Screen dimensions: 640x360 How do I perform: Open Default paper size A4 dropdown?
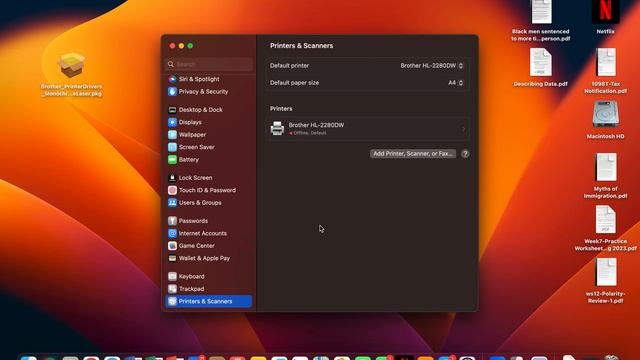456,83
